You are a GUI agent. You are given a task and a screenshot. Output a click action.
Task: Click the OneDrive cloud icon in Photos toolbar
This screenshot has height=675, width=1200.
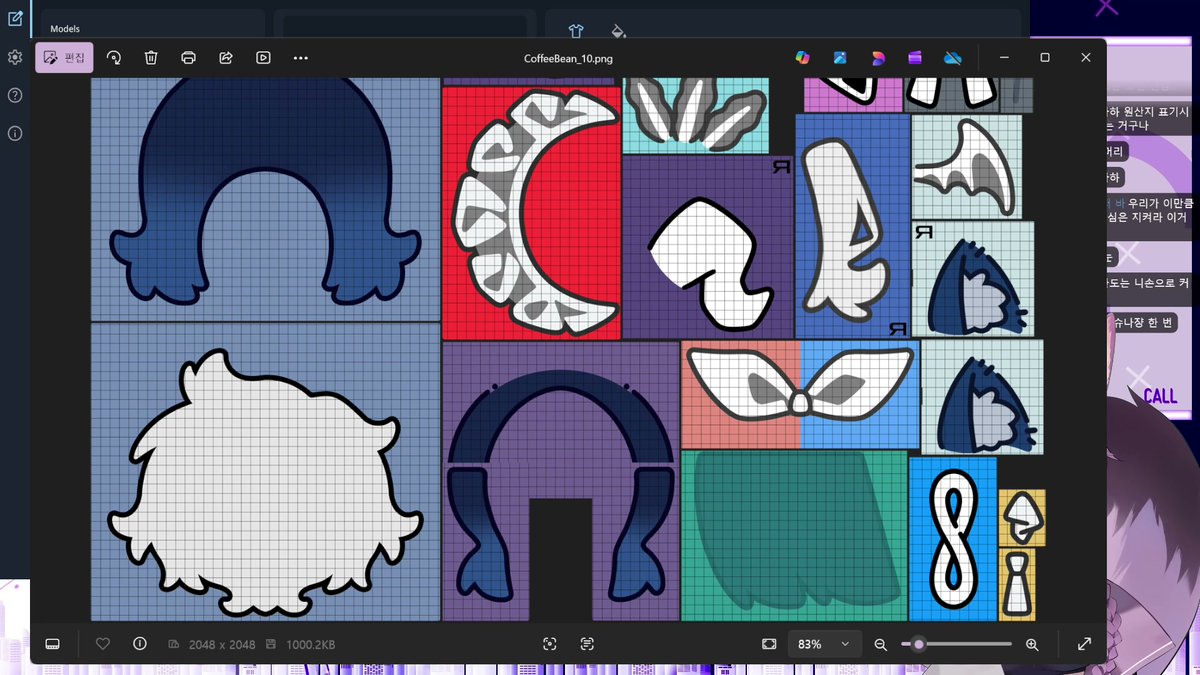[953, 58]
